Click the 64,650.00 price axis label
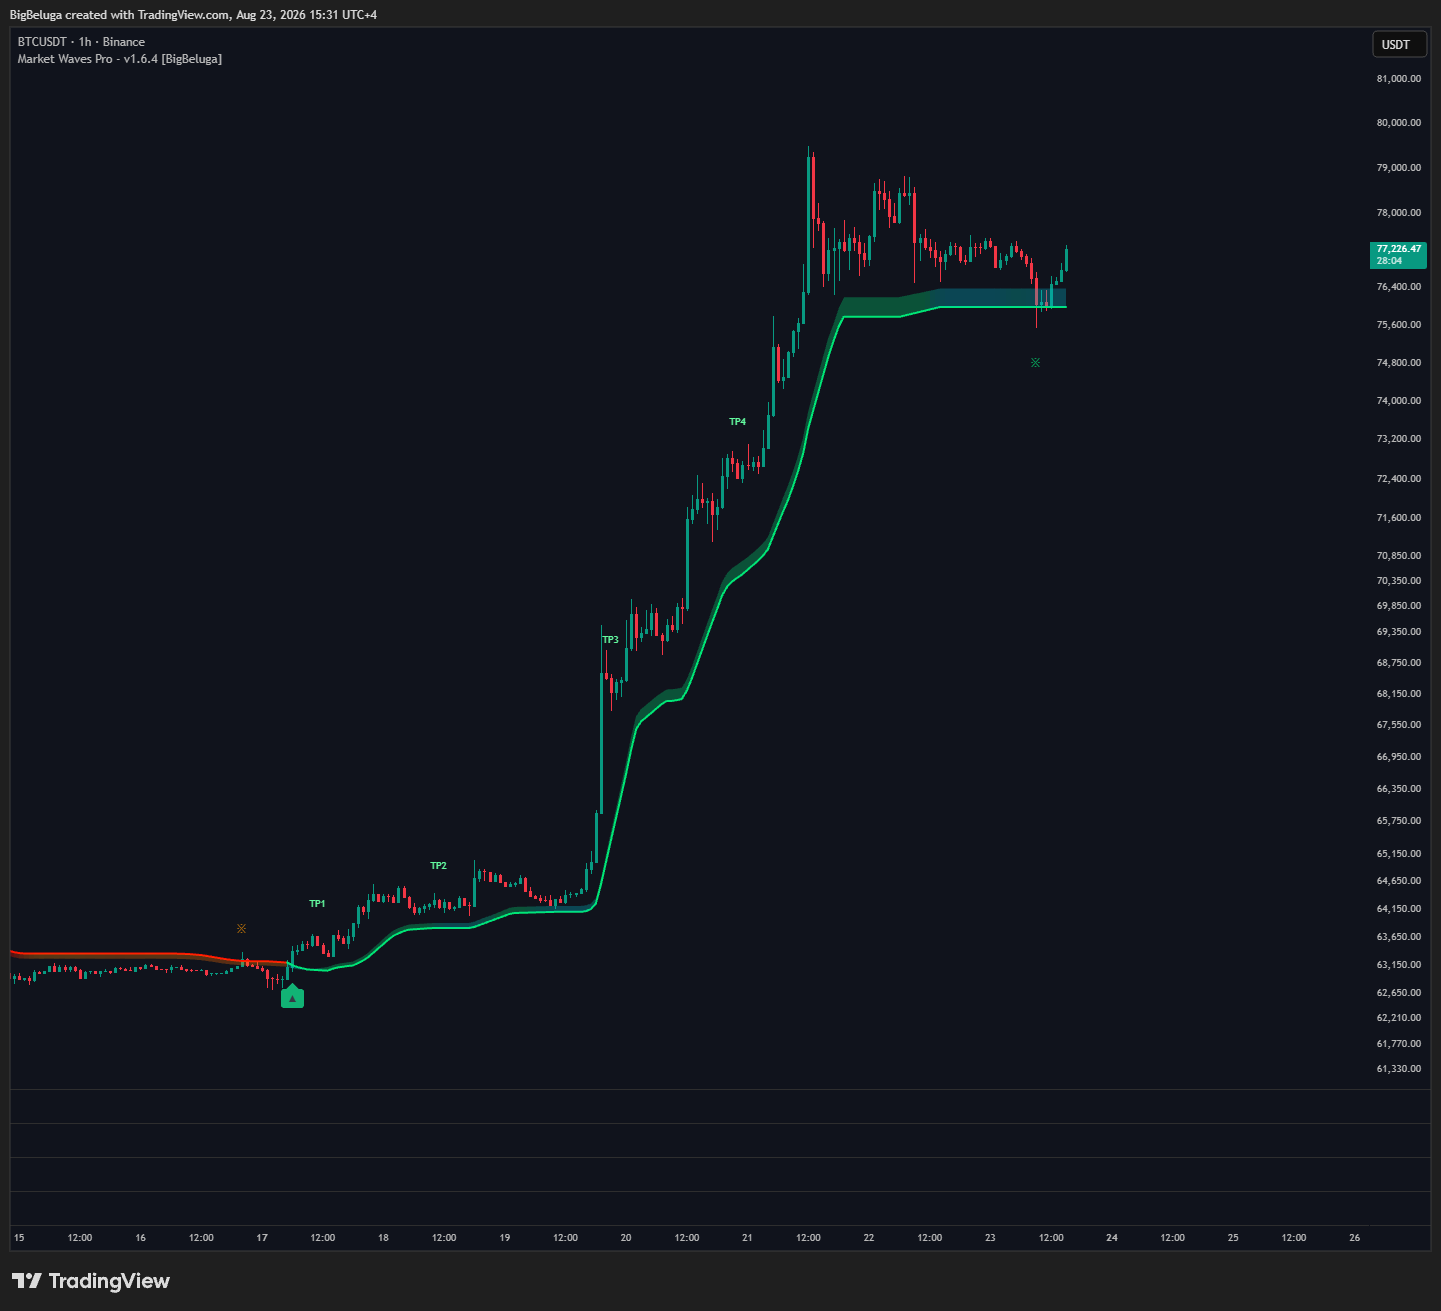This screenshot has width=1441, height=1311. coord(1399,881)
